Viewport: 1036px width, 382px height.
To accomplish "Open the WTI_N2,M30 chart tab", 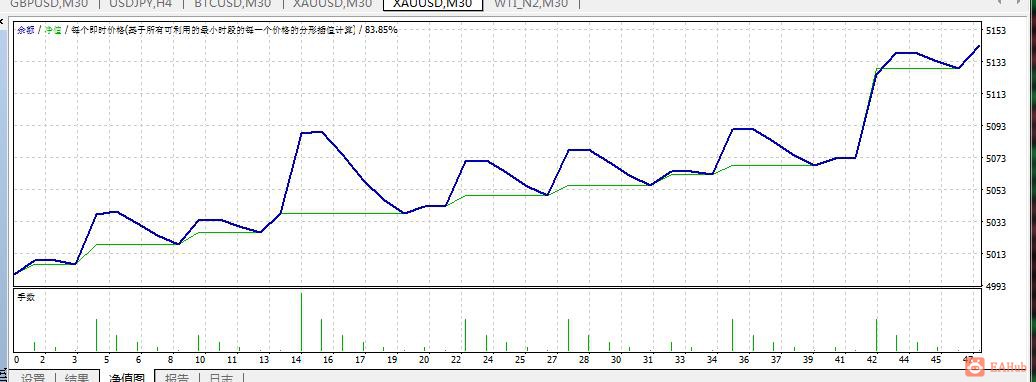I will point(531,3).
